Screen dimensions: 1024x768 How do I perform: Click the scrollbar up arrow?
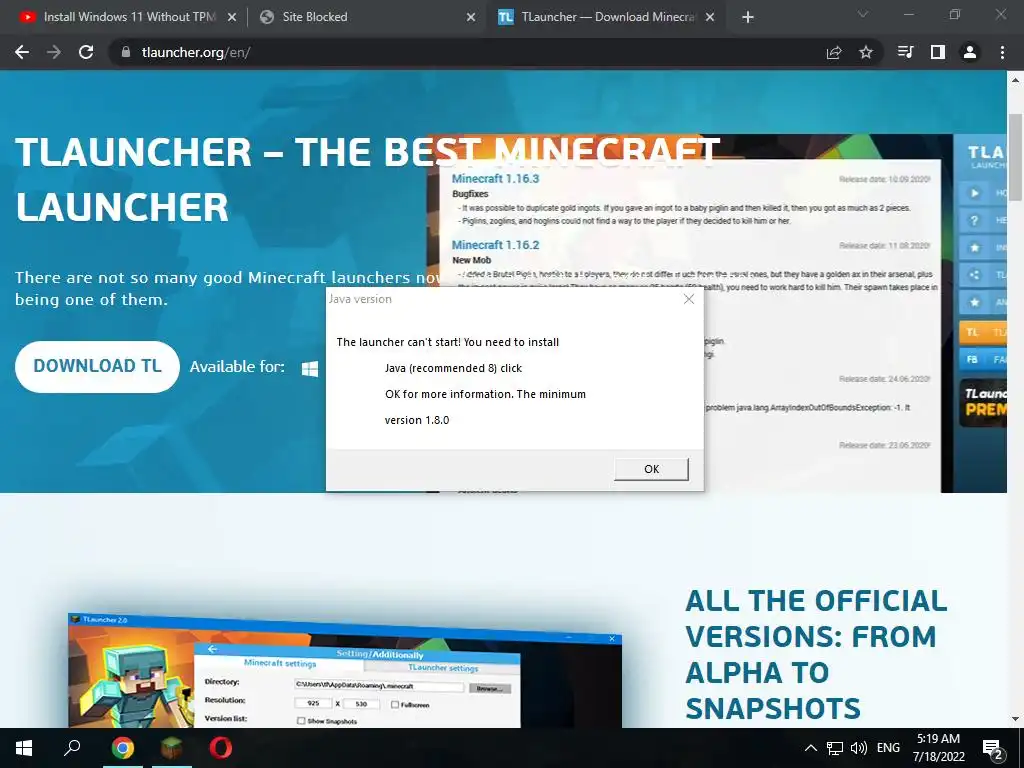pos(1015,81)
